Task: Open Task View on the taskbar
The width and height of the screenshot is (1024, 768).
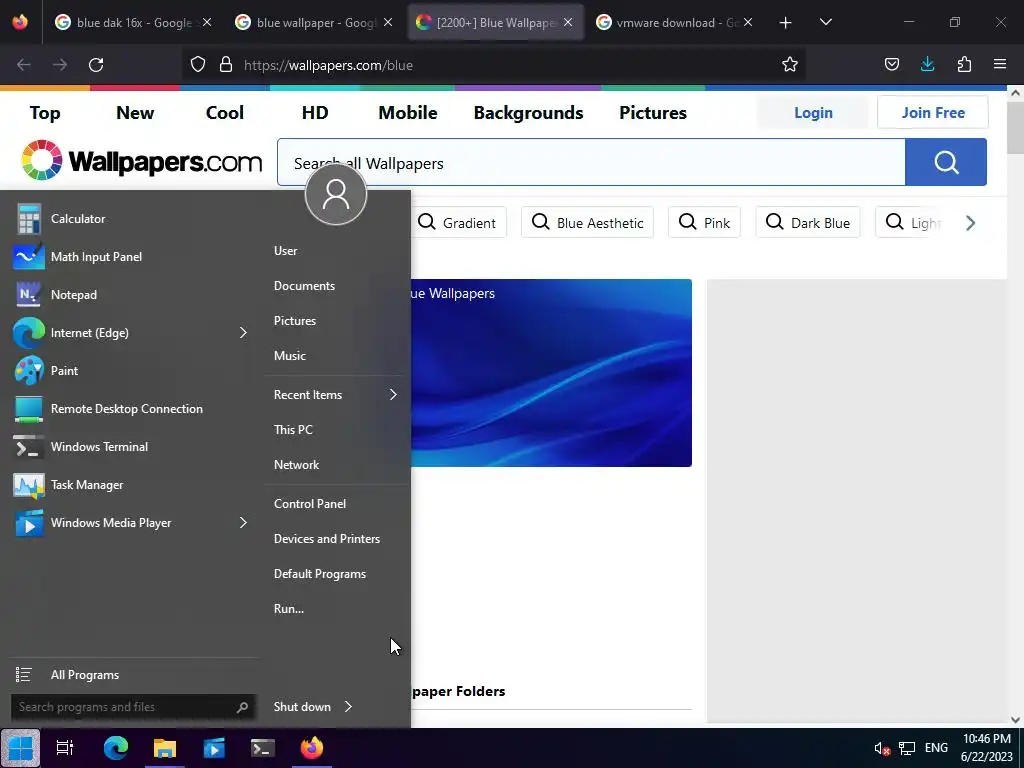Action: [x=65, y=748]
